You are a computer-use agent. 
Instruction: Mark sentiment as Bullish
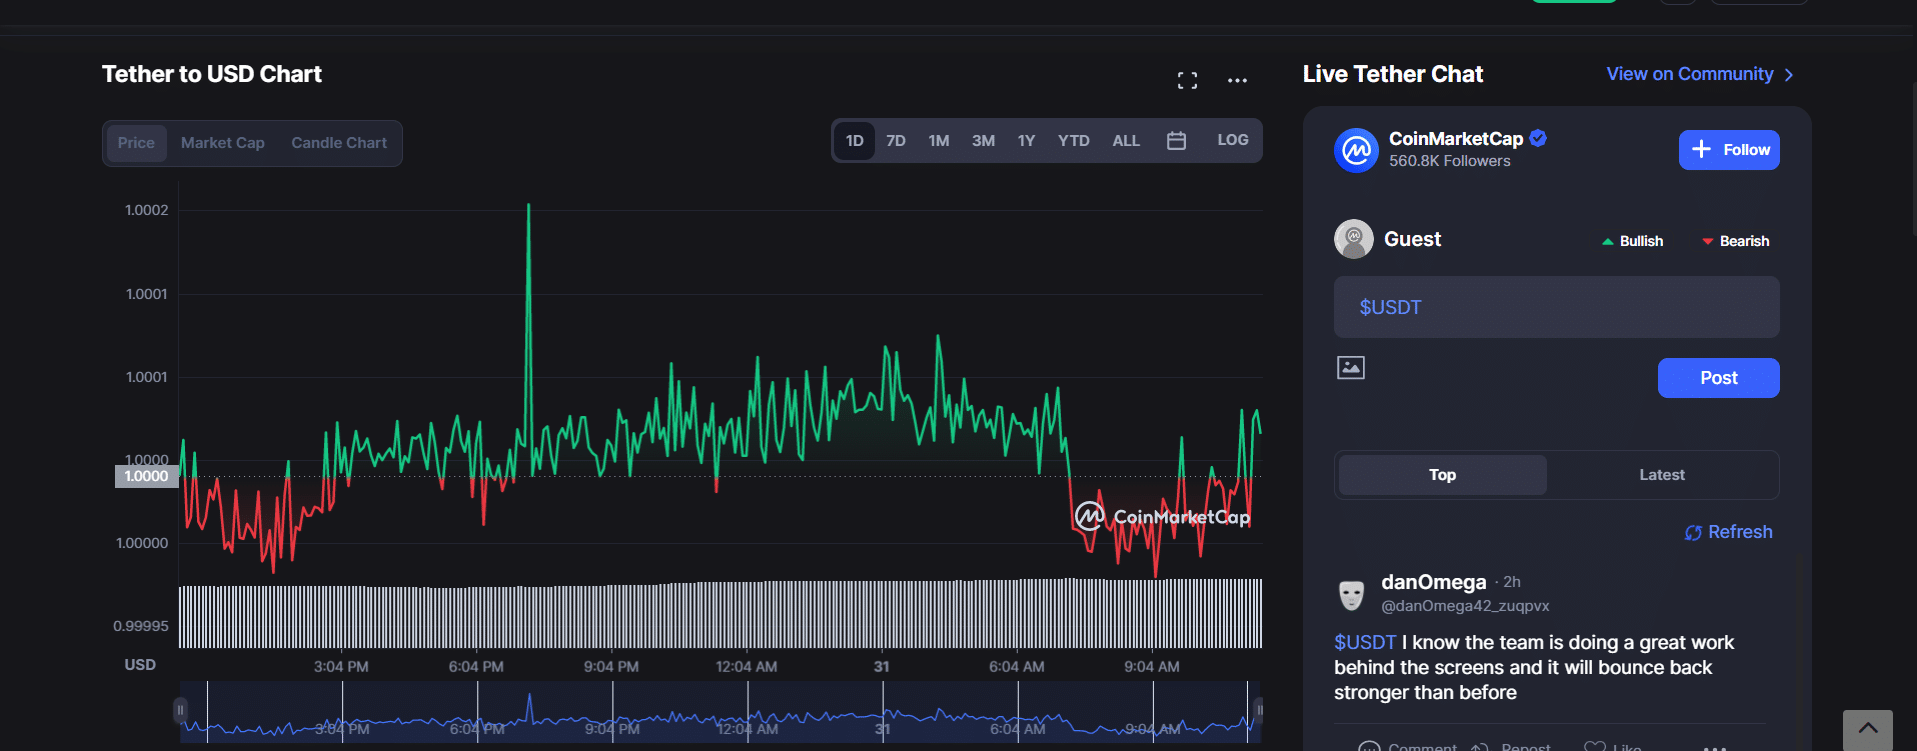tap(1633, 241)
